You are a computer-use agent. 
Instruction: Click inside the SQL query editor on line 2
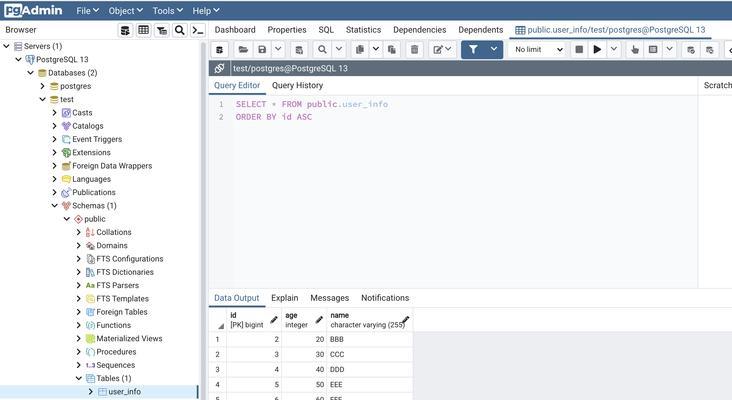coord(274,117)
